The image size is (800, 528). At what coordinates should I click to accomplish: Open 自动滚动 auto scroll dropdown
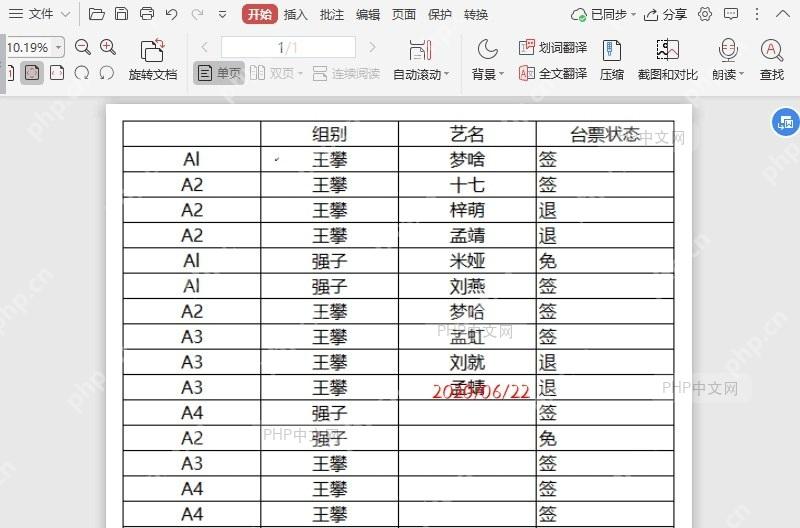(421, 60)
